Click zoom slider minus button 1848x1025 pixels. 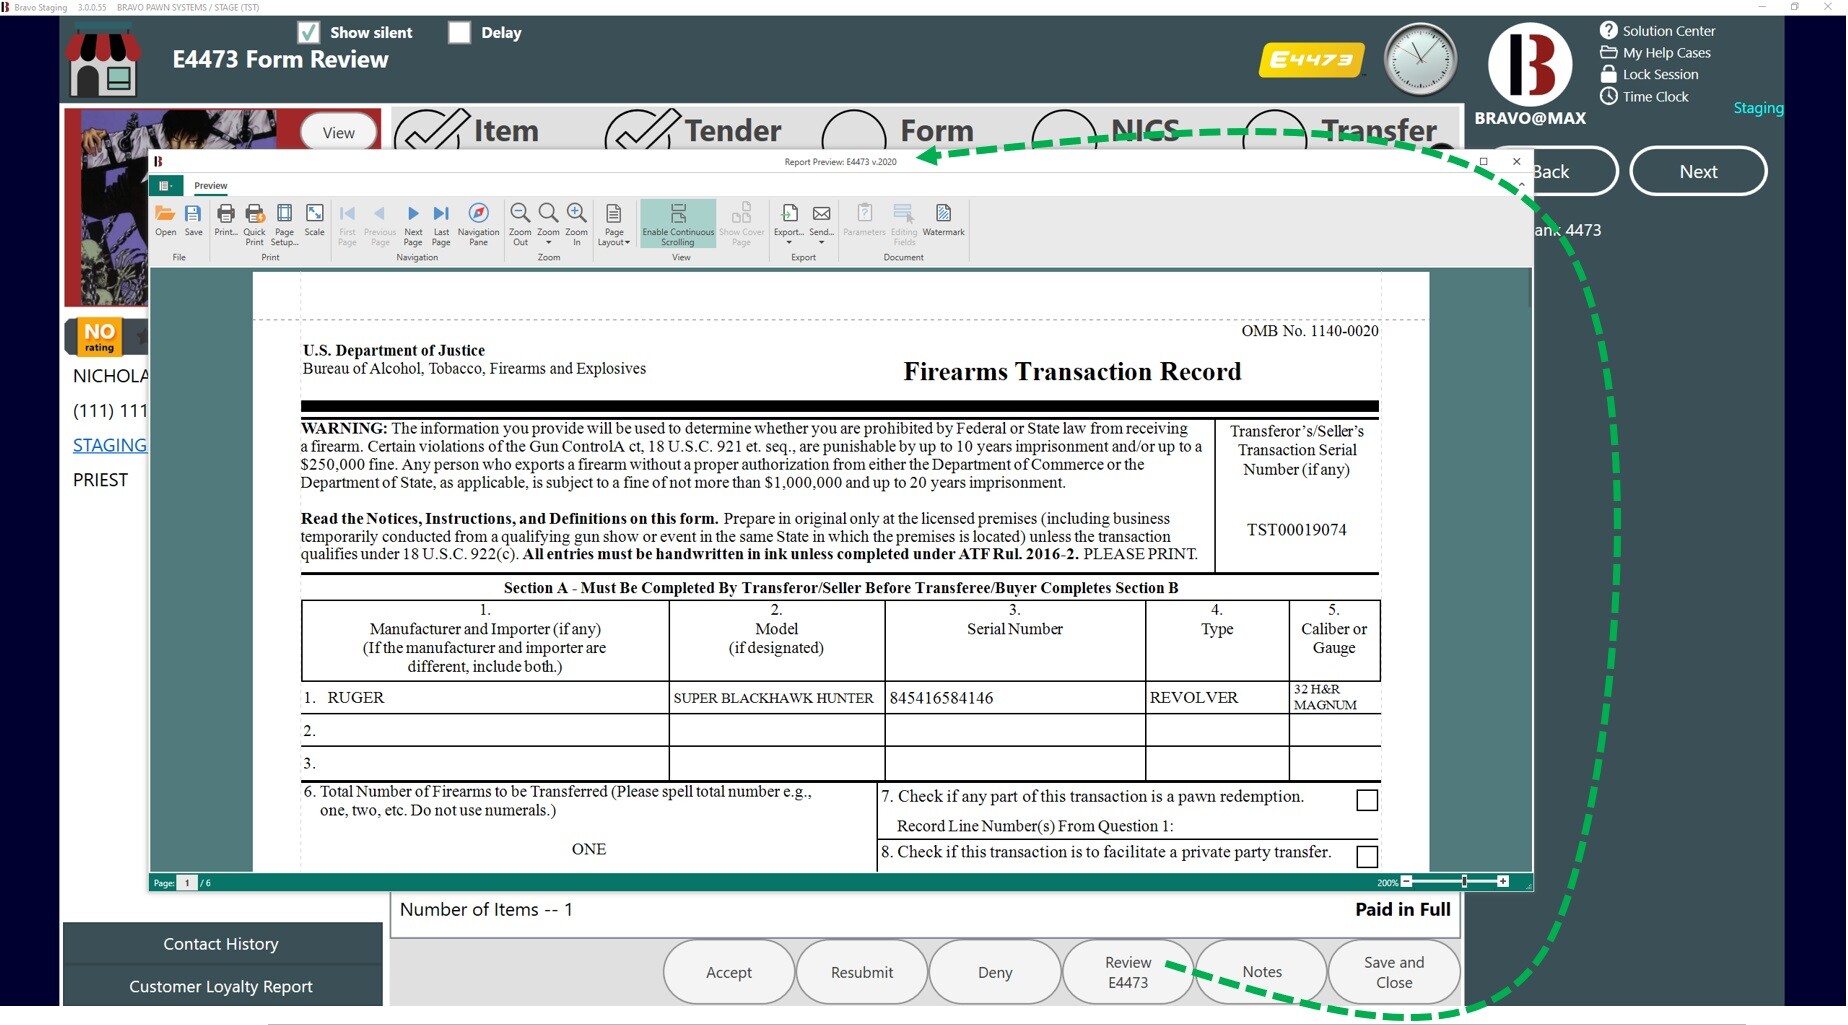[1406, 882]
